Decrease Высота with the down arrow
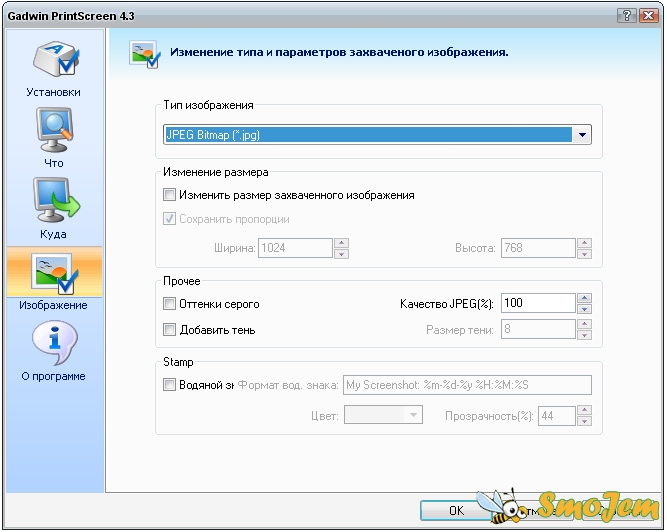This screenshot has height=532, width=667. 584,253
